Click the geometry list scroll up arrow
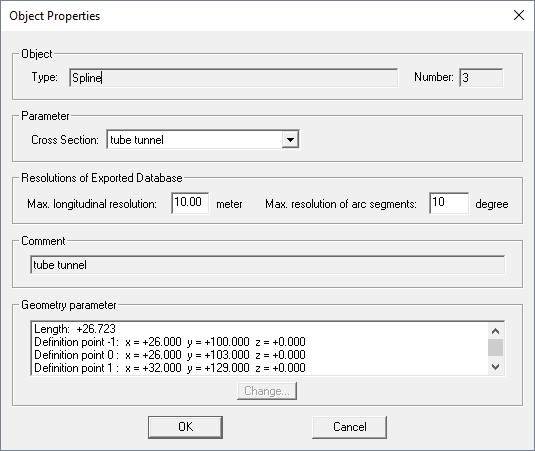 point(496,331)
